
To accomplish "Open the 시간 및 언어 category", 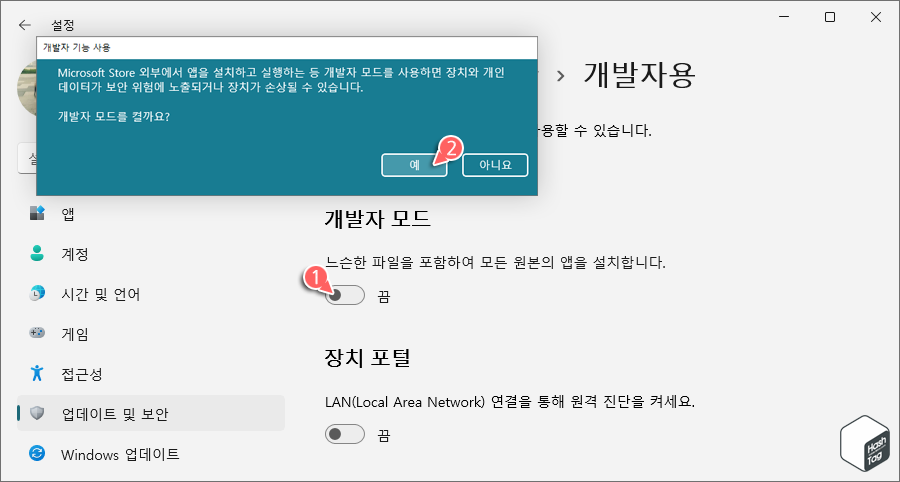I will click(151, 294).
